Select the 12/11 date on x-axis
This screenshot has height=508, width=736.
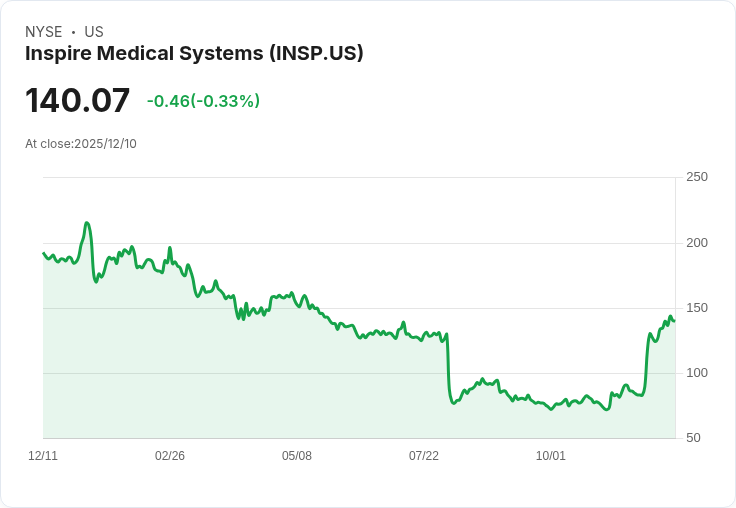tap(43, 456)
